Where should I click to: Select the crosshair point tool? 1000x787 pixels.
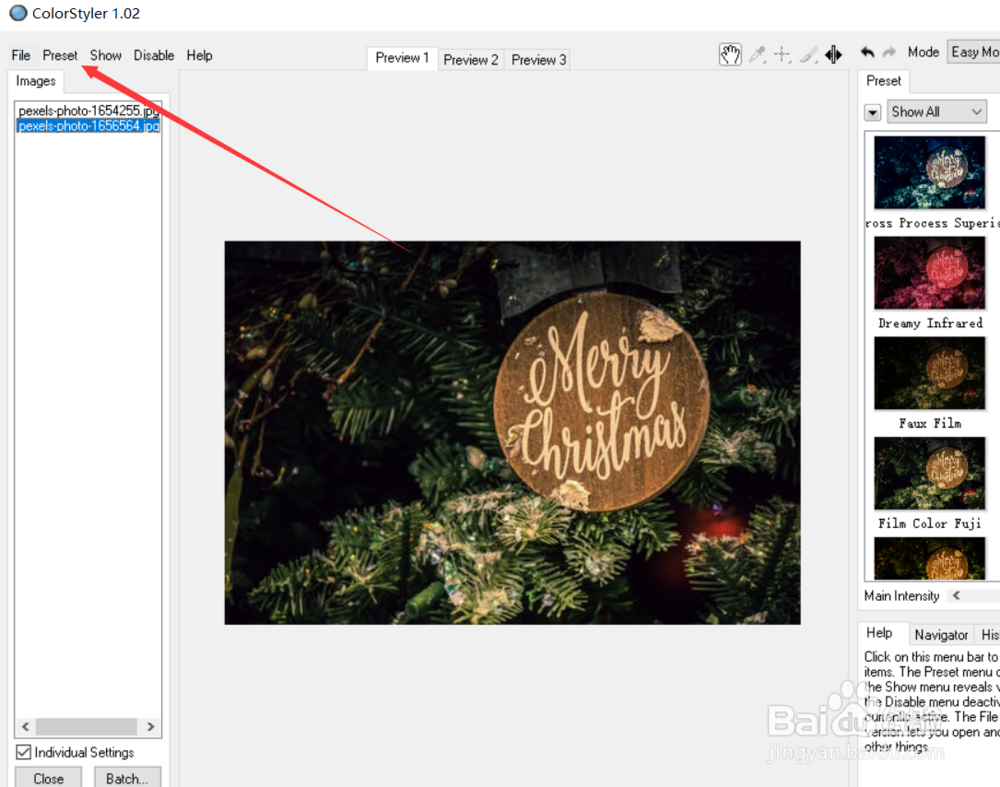[x=783, y=55]
